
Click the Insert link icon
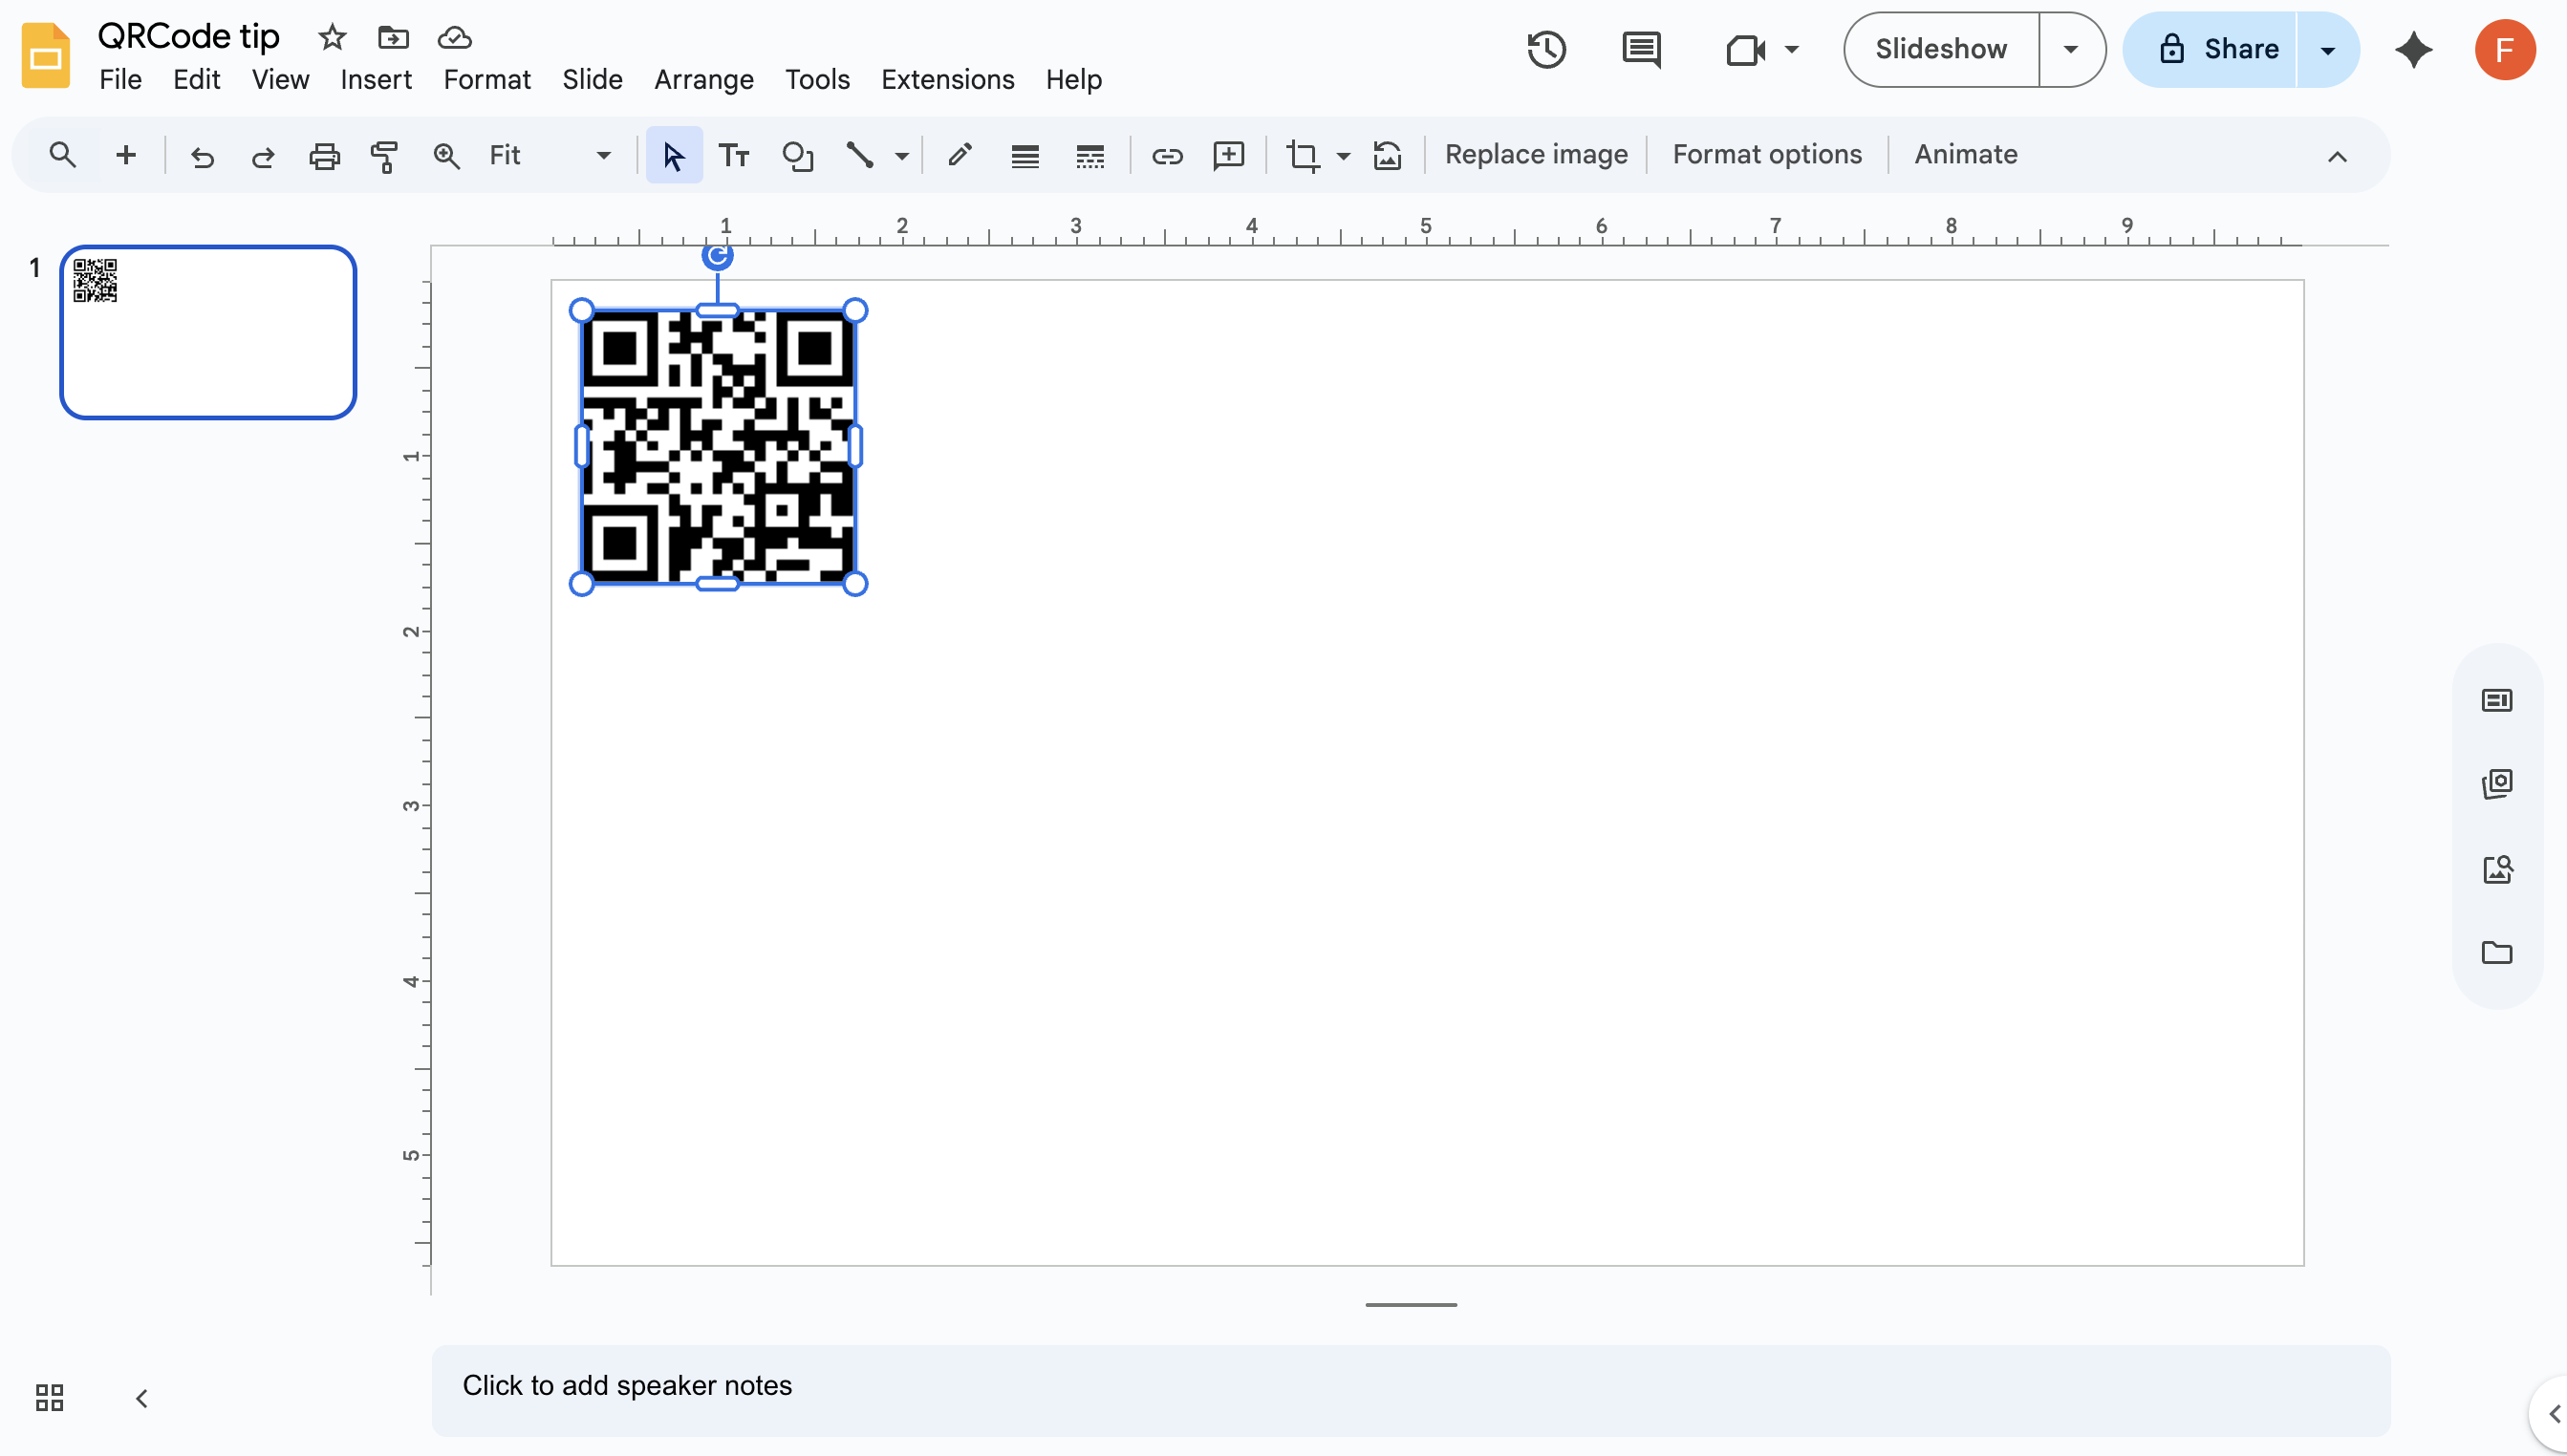tap(1166, 155)
